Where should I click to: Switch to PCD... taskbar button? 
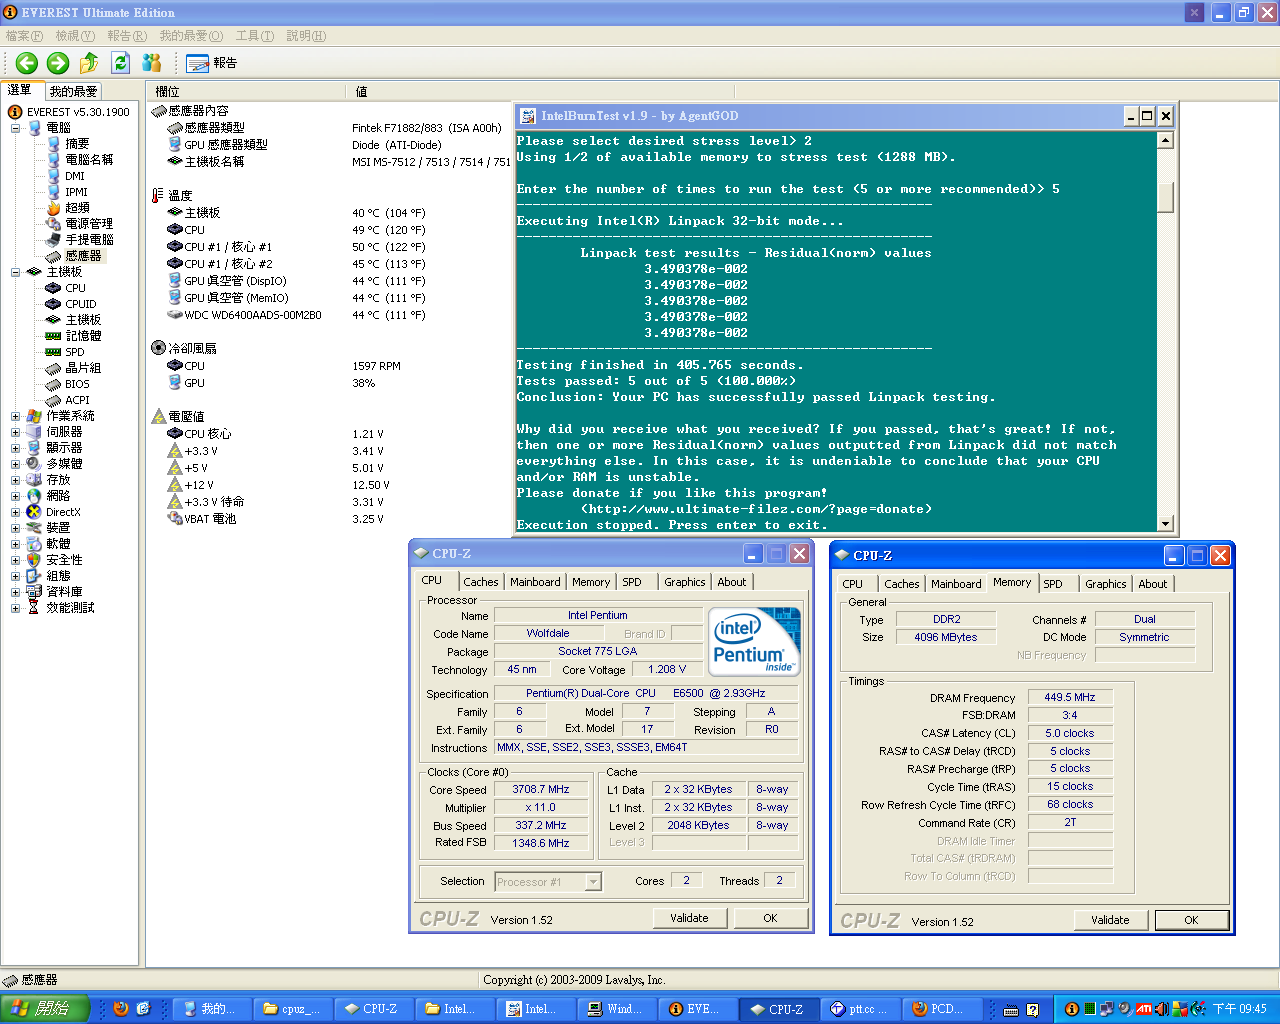pos(941,1009)
